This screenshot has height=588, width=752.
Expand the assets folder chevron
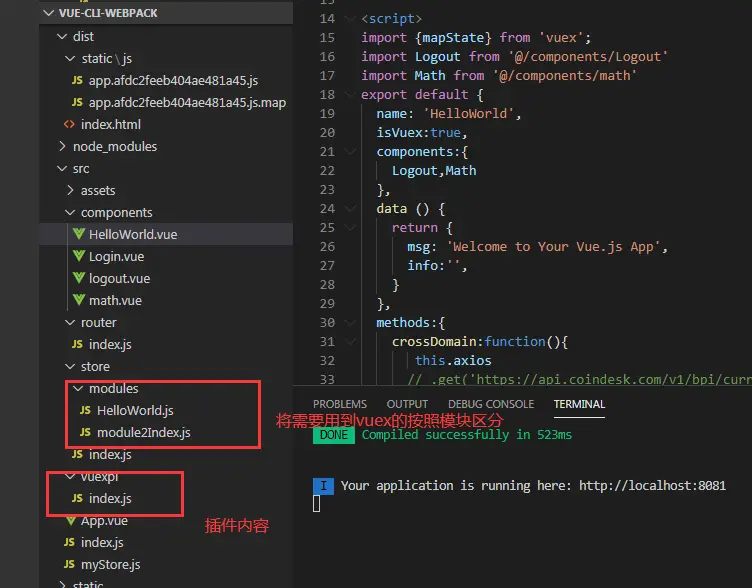tap(70, 190)
